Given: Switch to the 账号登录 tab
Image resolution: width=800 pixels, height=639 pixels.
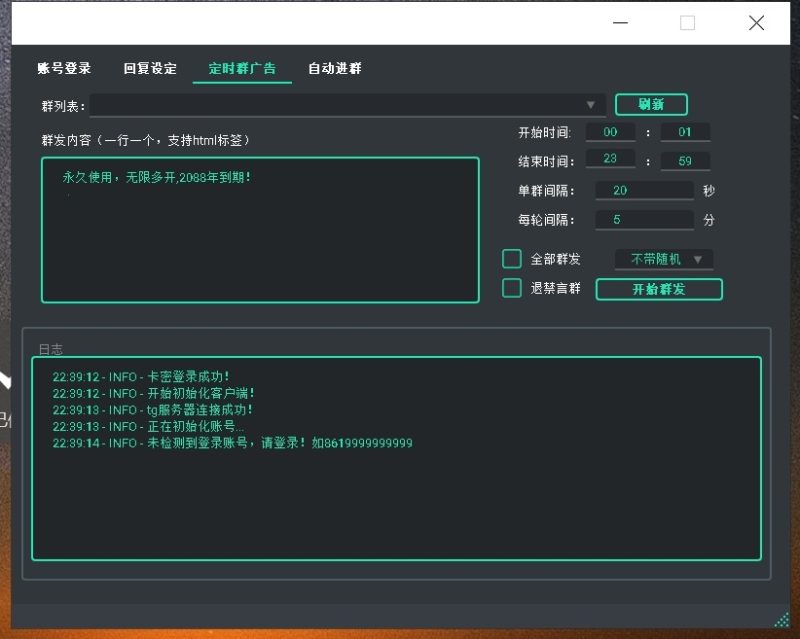Looking at the screenshot, I should (63, 69).
